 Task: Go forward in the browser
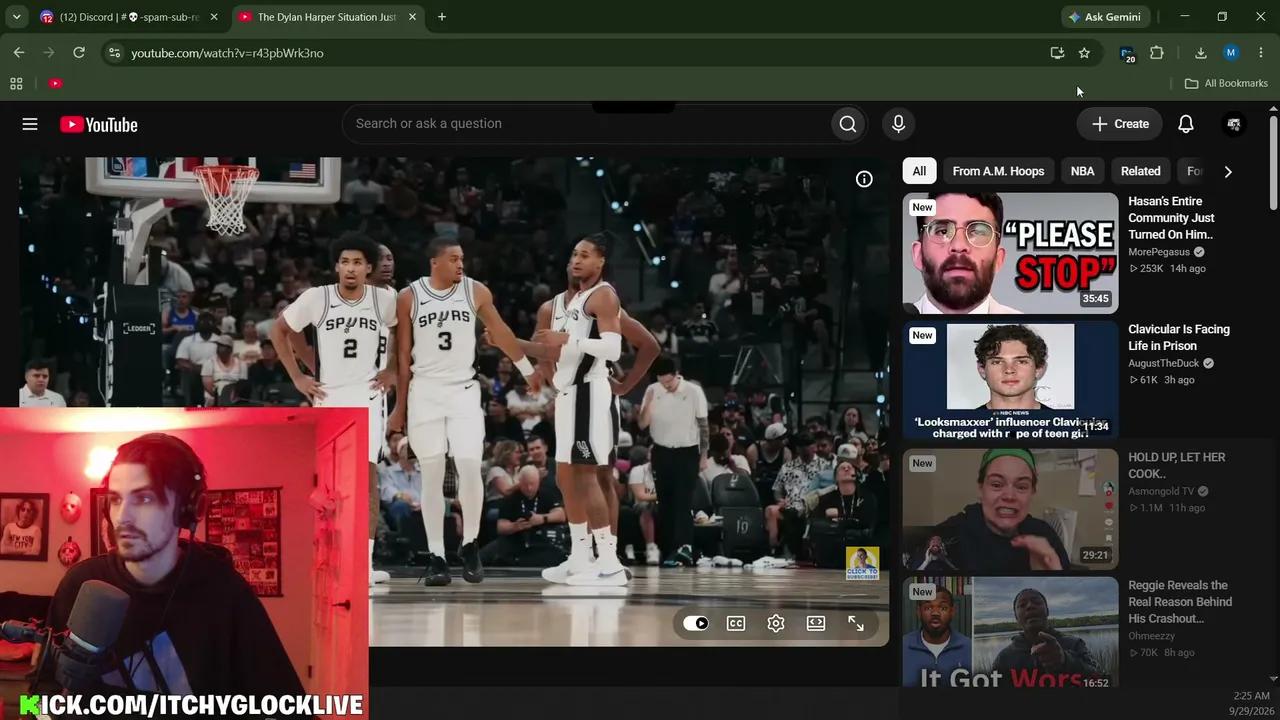[x=49, y=53]
